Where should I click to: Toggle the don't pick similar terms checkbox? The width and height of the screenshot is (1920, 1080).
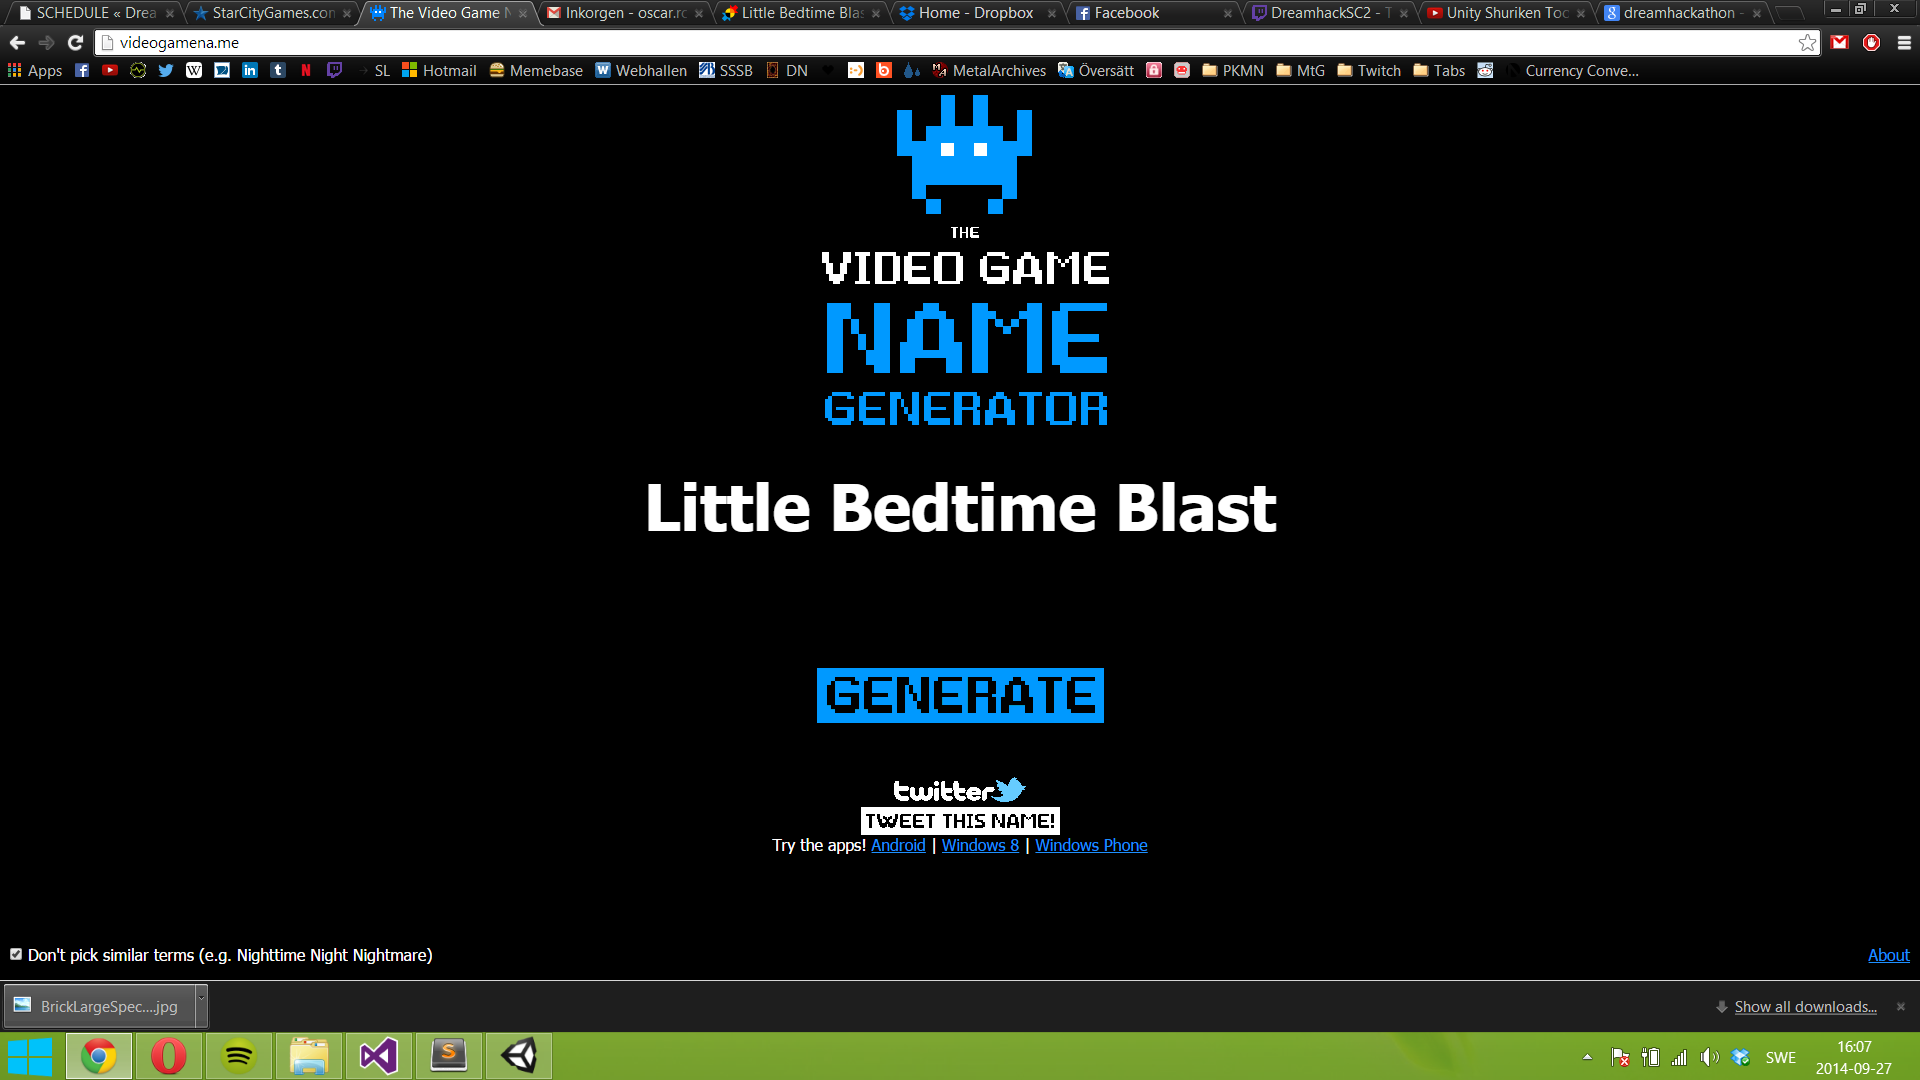16,954
